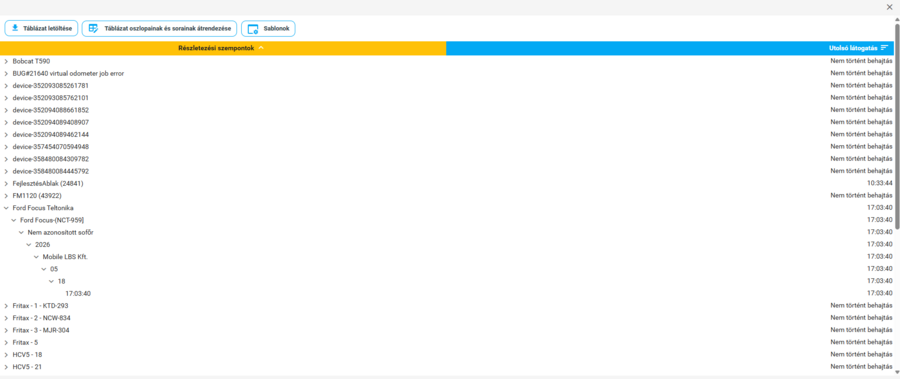
Task: Expand device-357454070594948
Action: pyautogui.click(x=6, y=146)
